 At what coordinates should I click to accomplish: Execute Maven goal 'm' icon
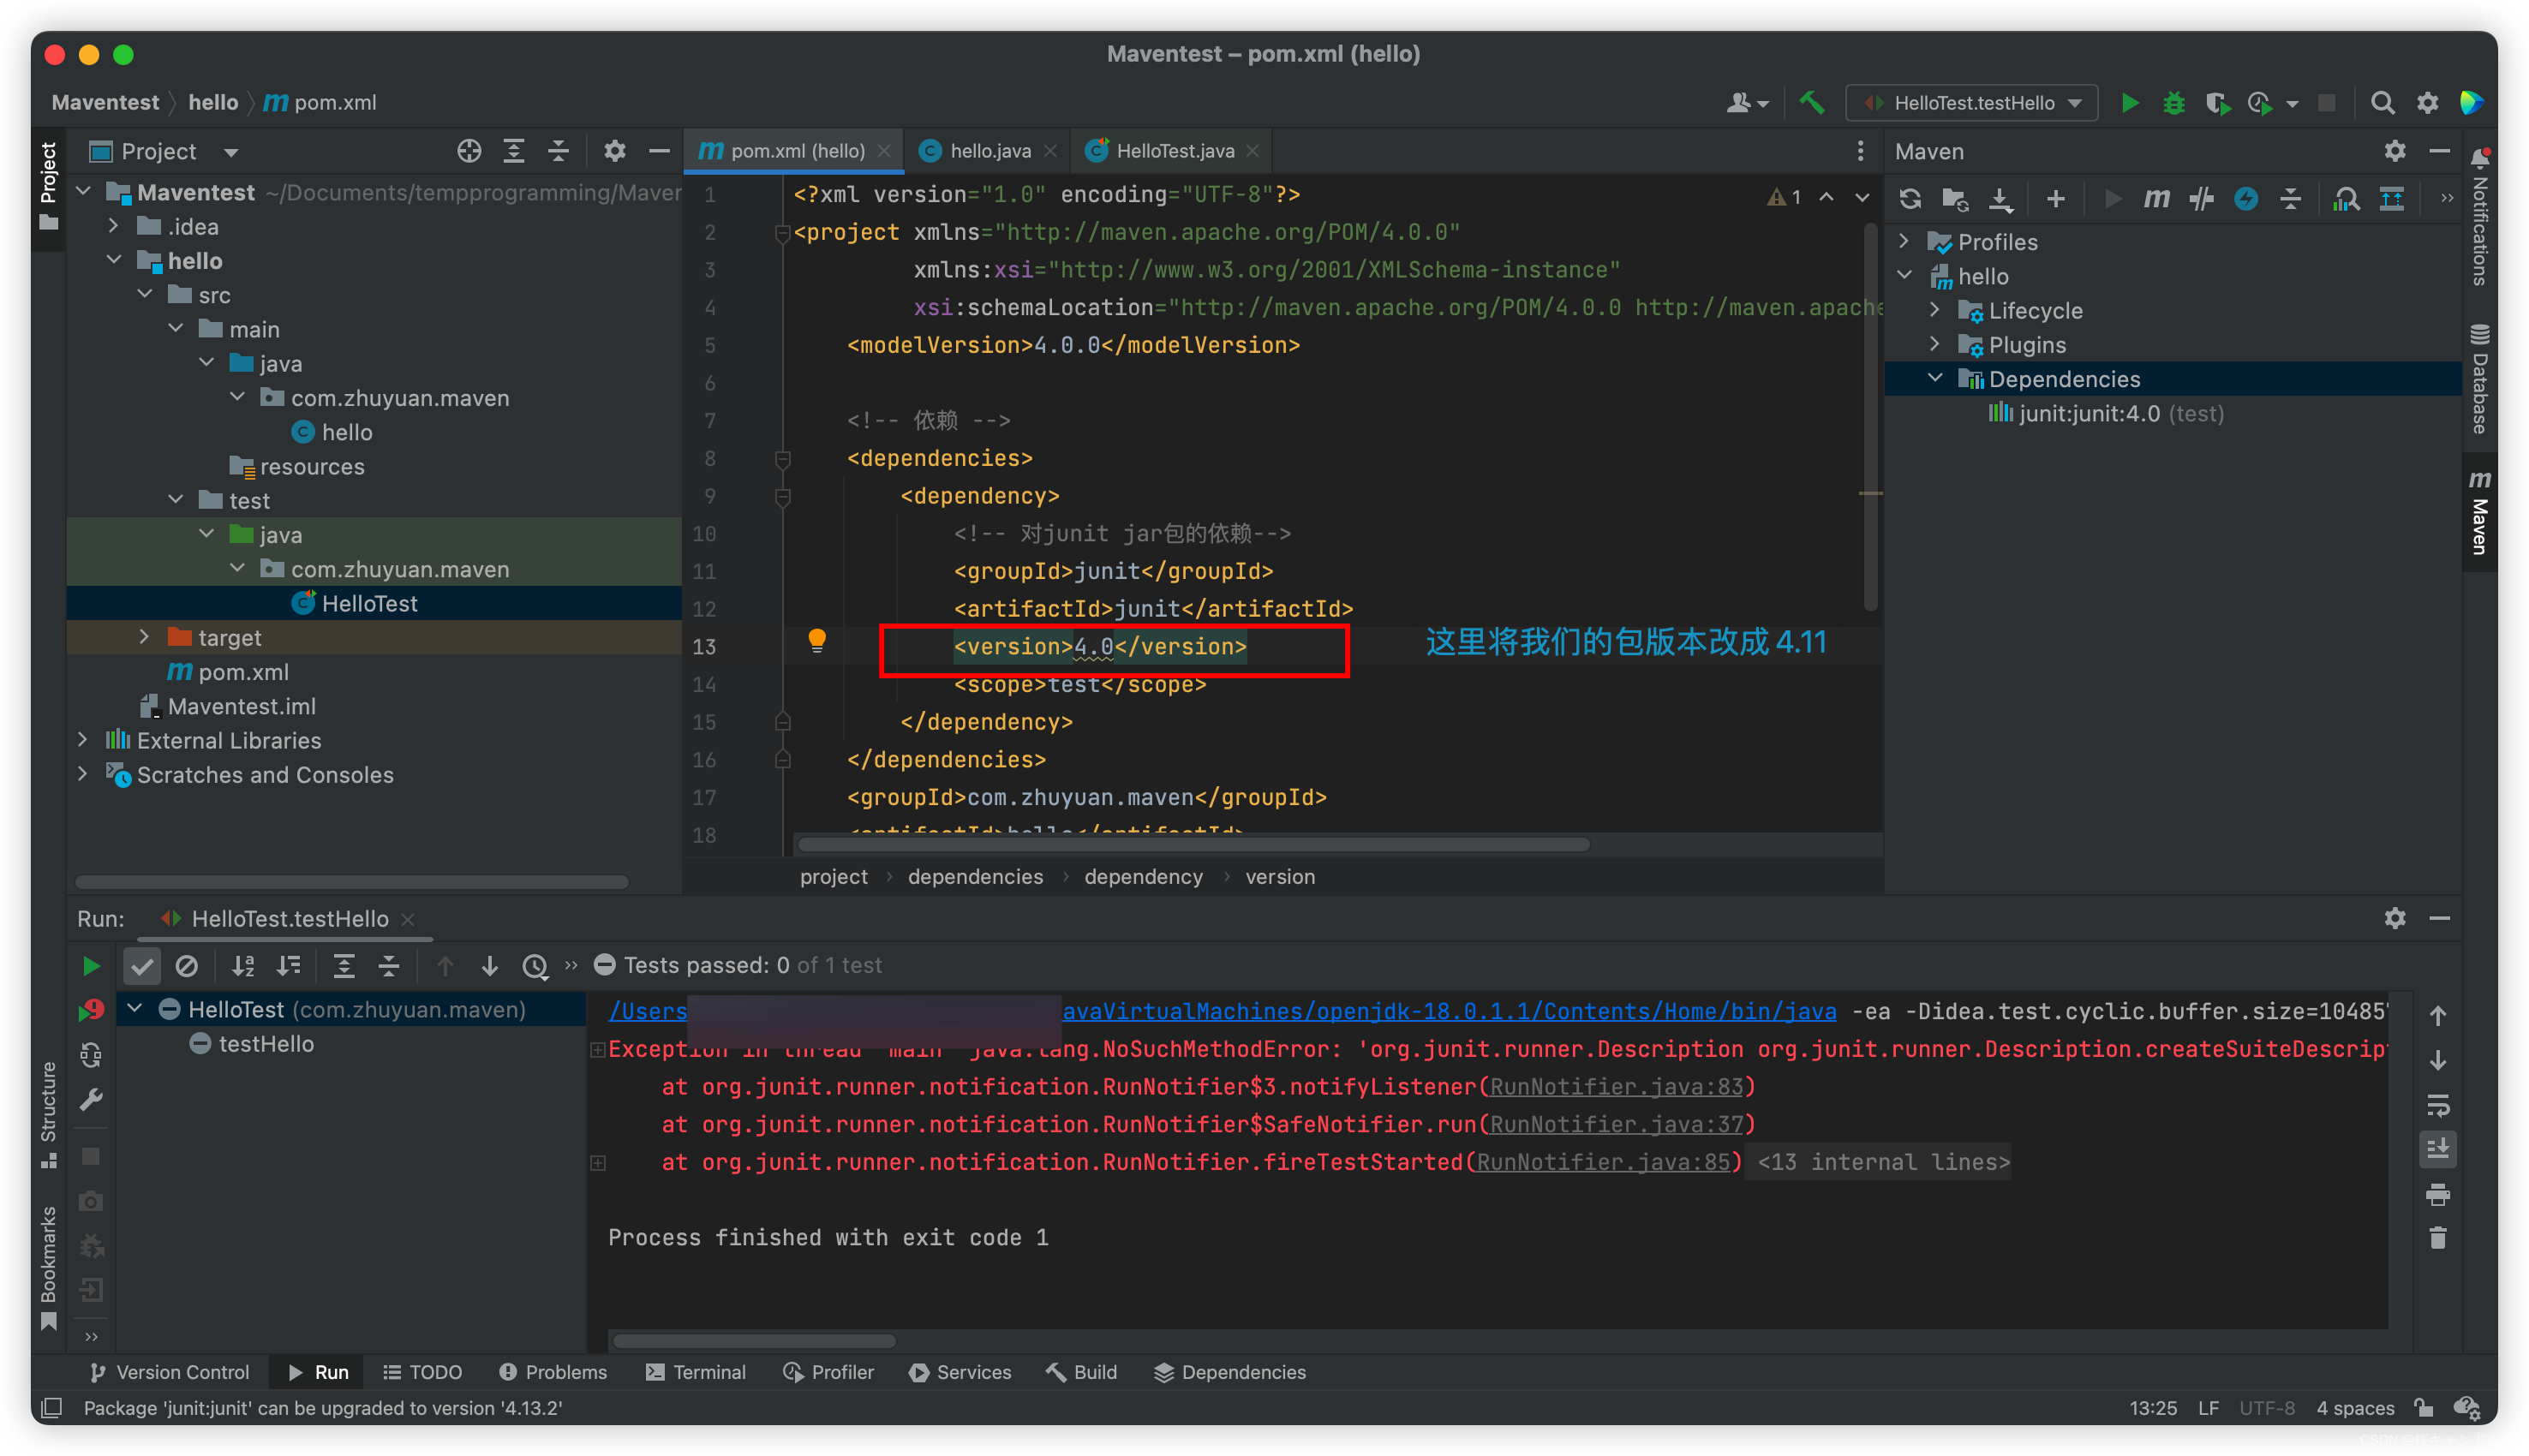coord(2156,198)
